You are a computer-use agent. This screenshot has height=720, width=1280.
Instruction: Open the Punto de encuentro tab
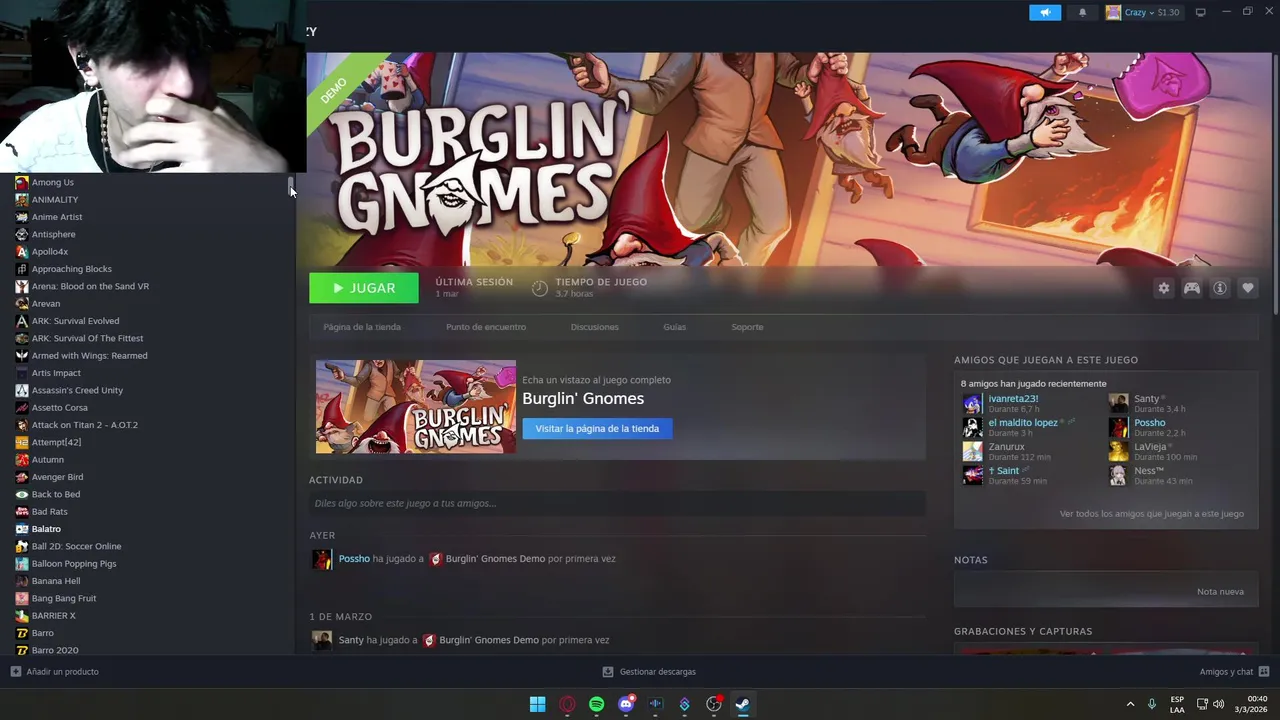tap(486, 327)
